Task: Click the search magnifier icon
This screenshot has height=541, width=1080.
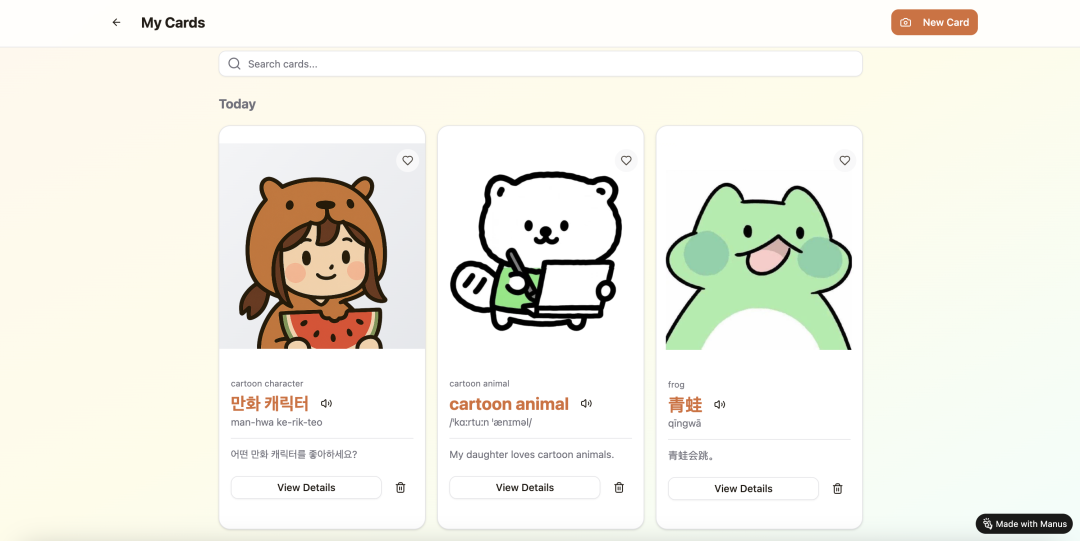Action: click(234, 64)
